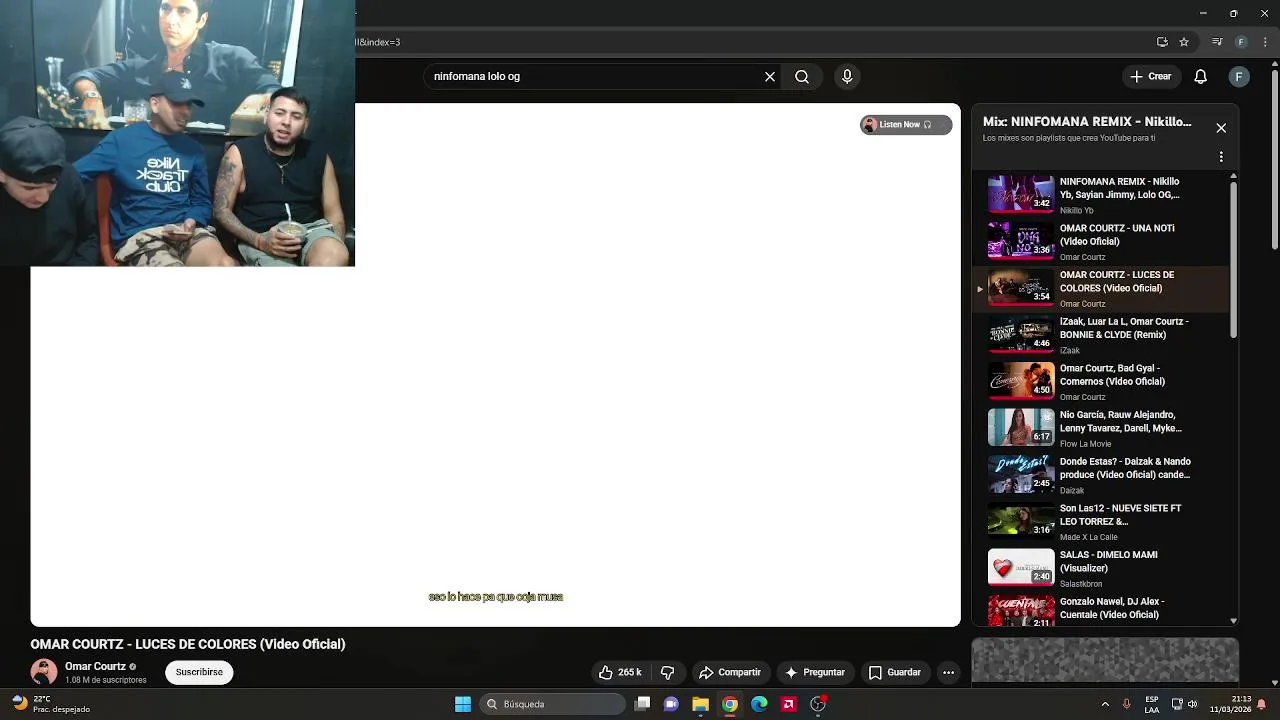Click the magnifying glass search button
The image size is (1280, 720).
coord(802,76)
